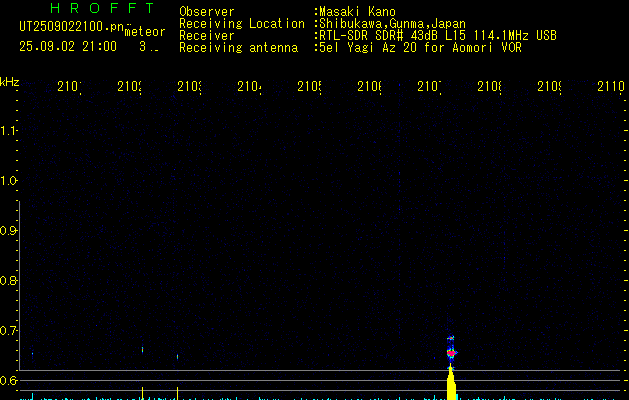
Task: Select the 25.09.02 21:00 timestamp
Action: (68, 47)
